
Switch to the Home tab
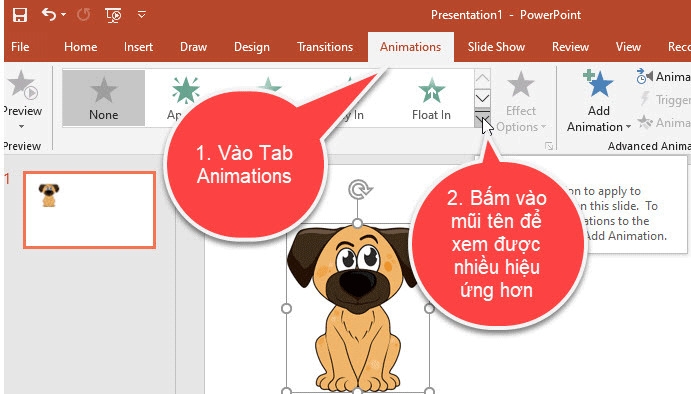click(81, 47)
